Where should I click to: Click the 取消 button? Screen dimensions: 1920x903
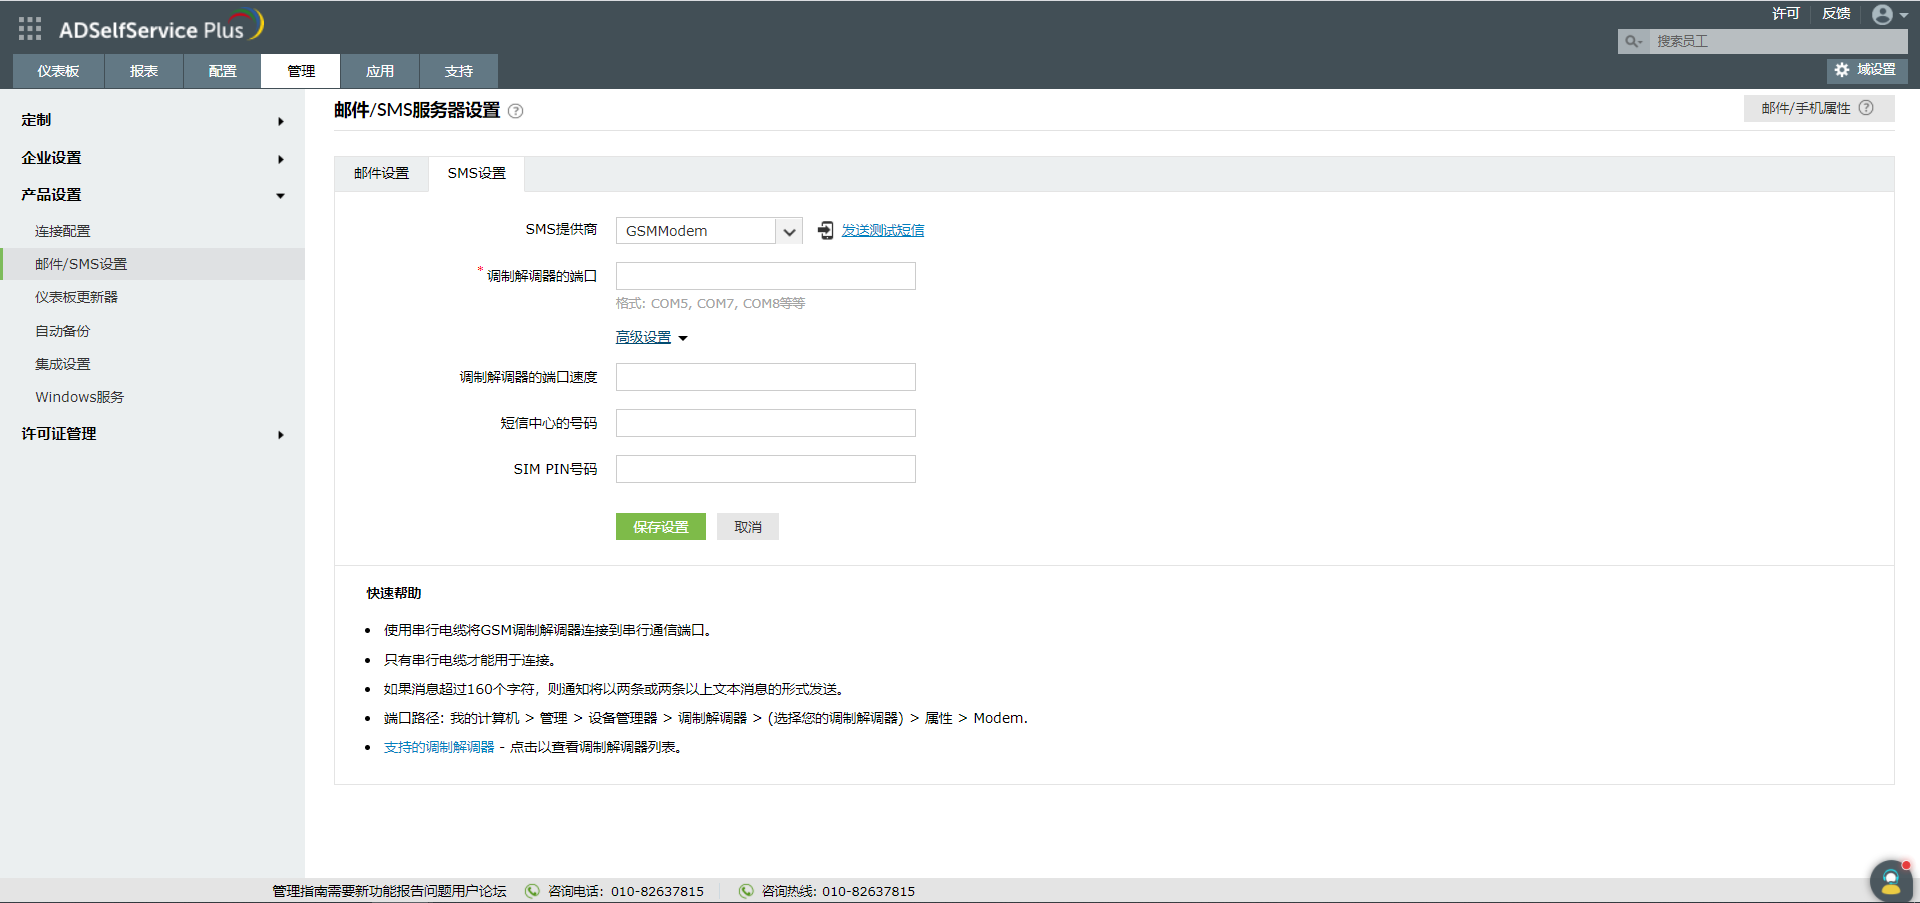(748, 527)
